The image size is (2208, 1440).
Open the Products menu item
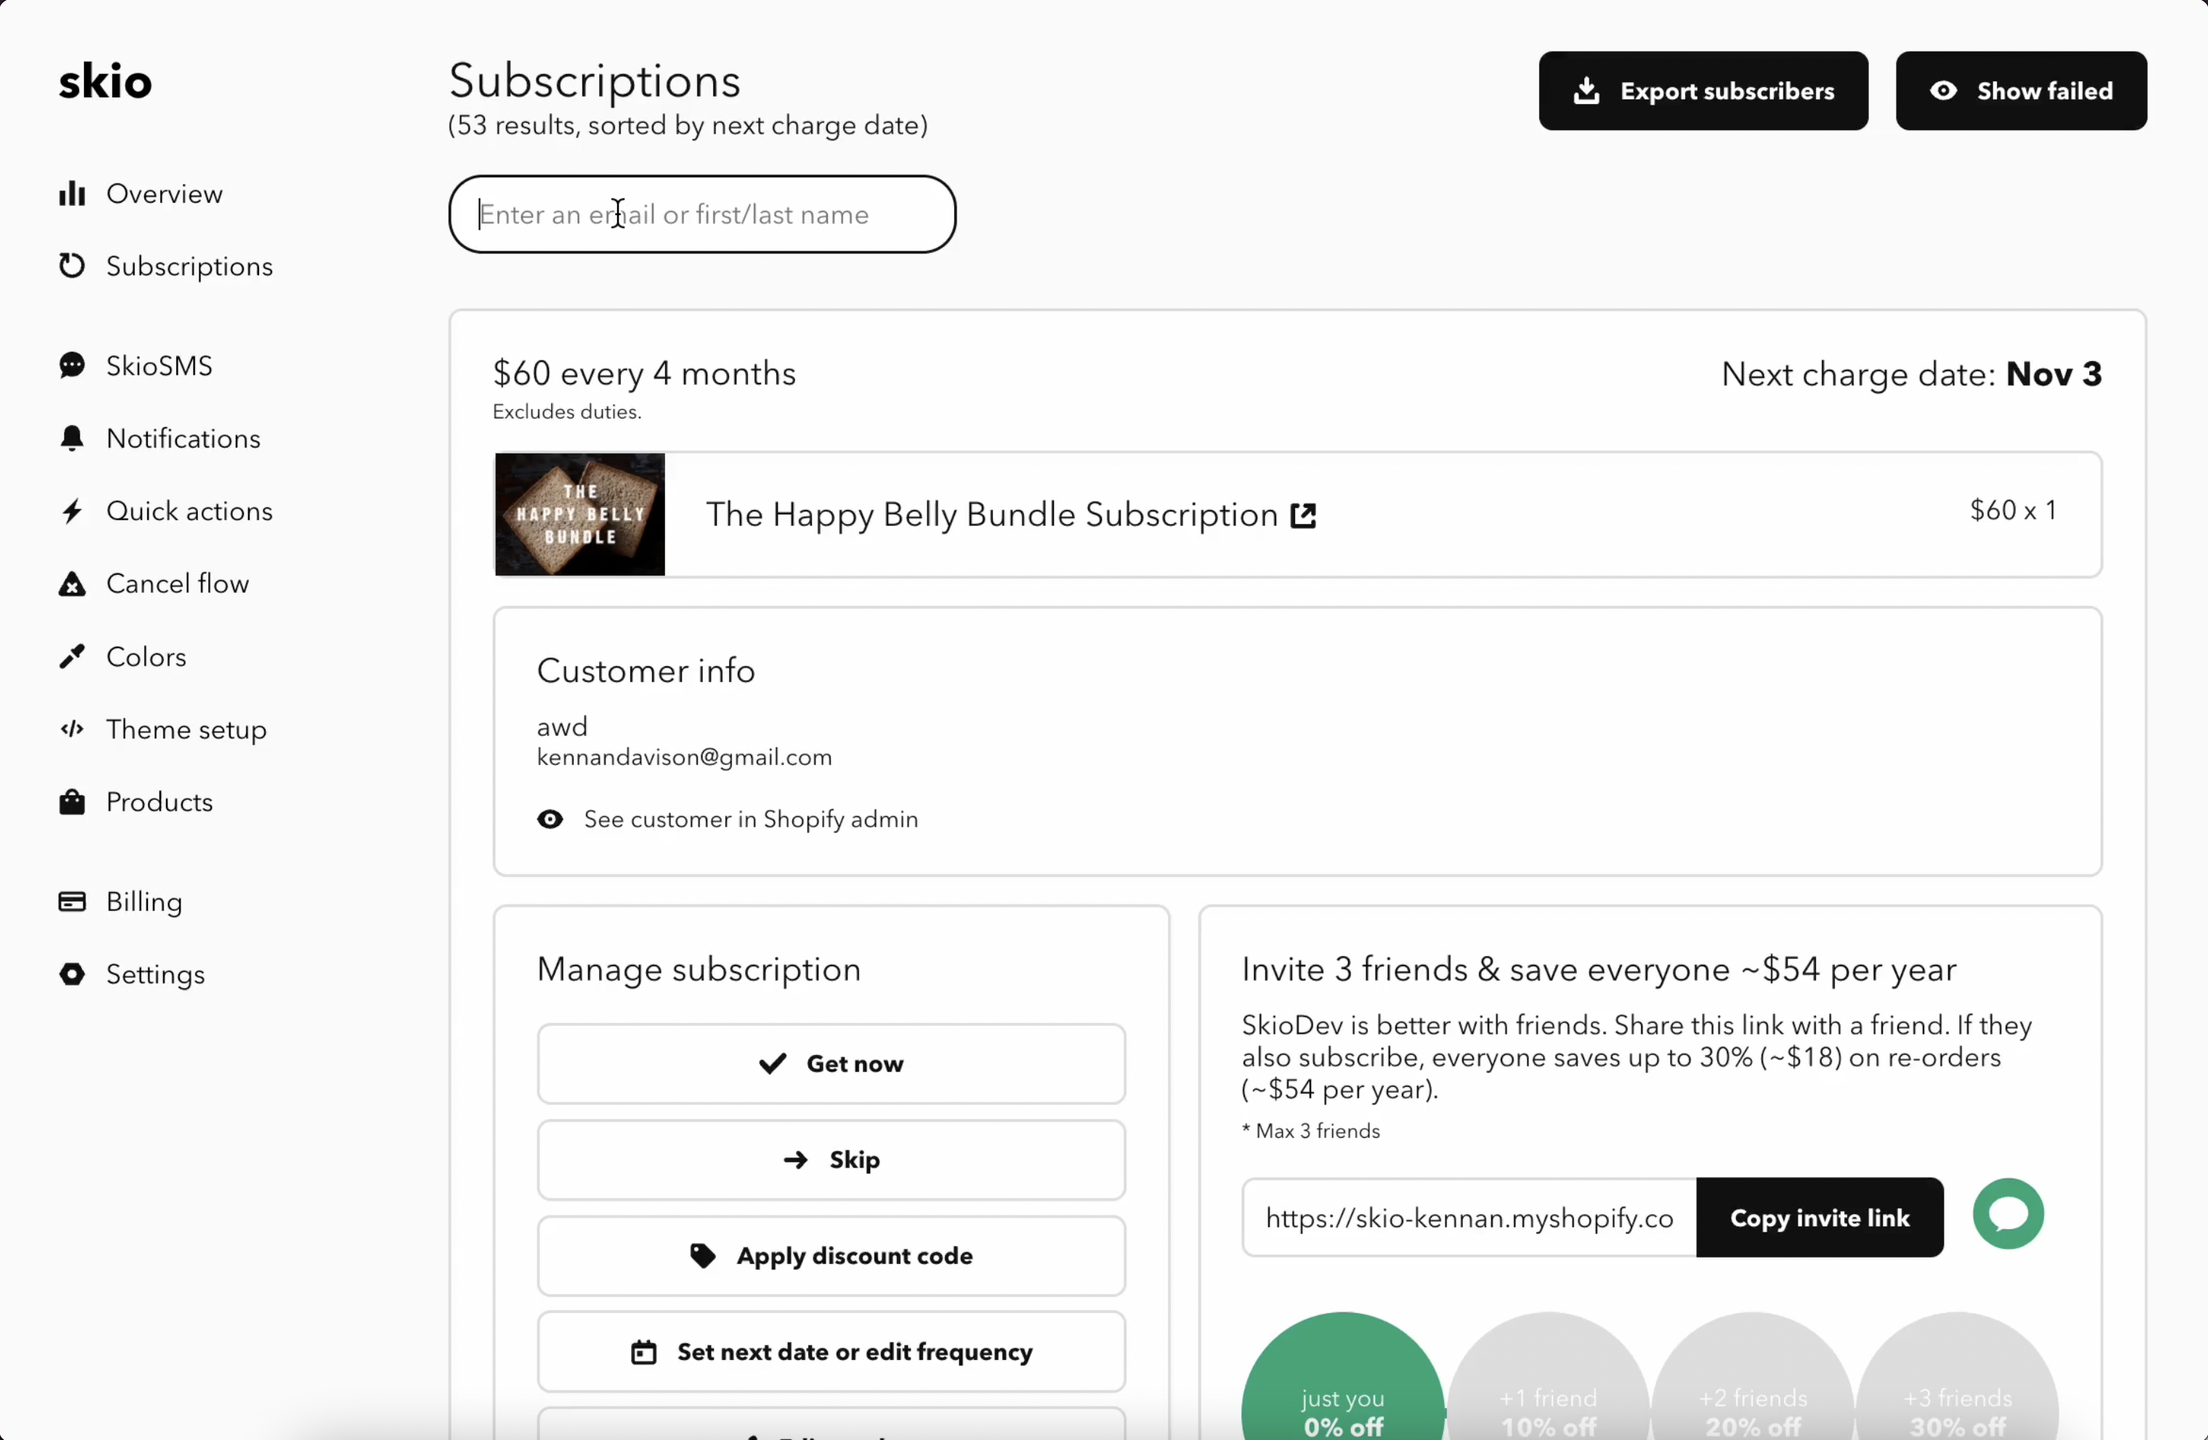pyautogui.click(x=159, y=802)
